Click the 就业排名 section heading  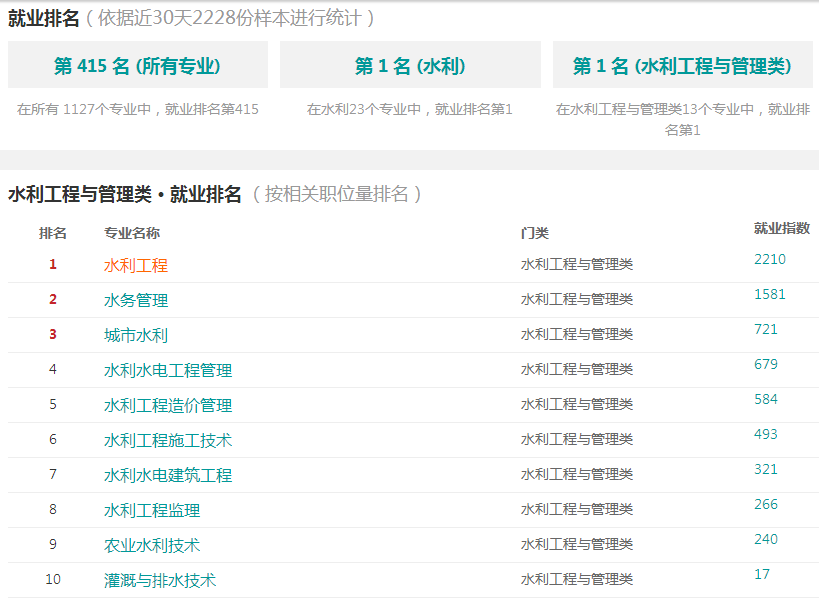click(43, 18)
